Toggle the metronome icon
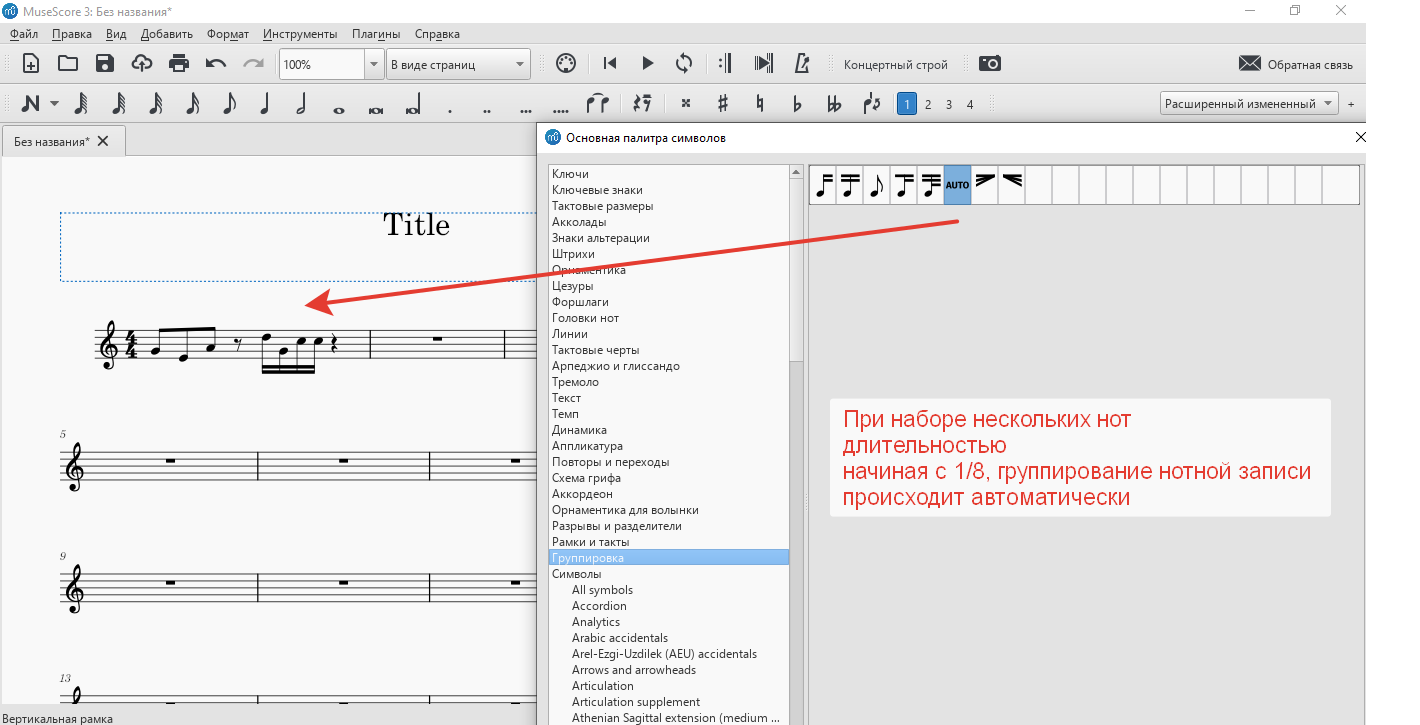The height and width of the screenshot is (725, 1420). click(x=801, y=64)
